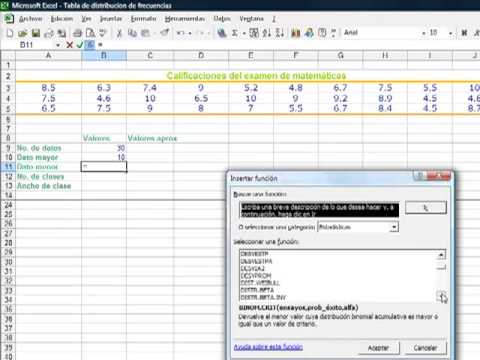Click the Sort ascending icon
480x360 pixels.
[267, 33]
